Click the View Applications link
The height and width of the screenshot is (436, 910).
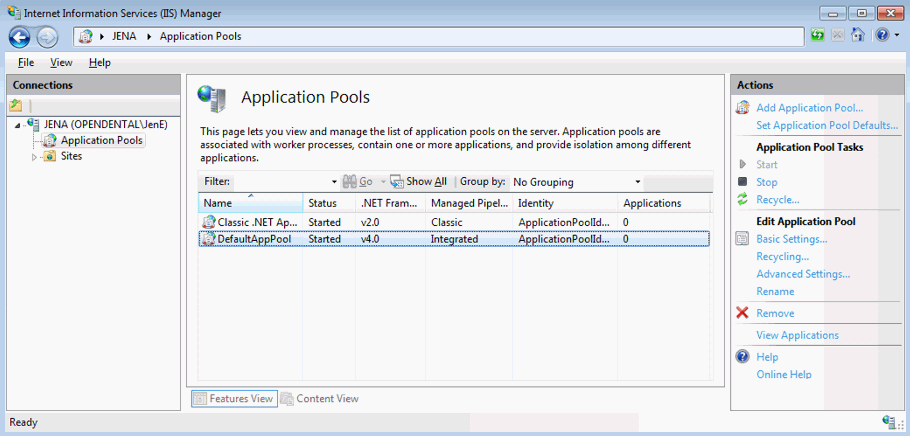(797, 335)
